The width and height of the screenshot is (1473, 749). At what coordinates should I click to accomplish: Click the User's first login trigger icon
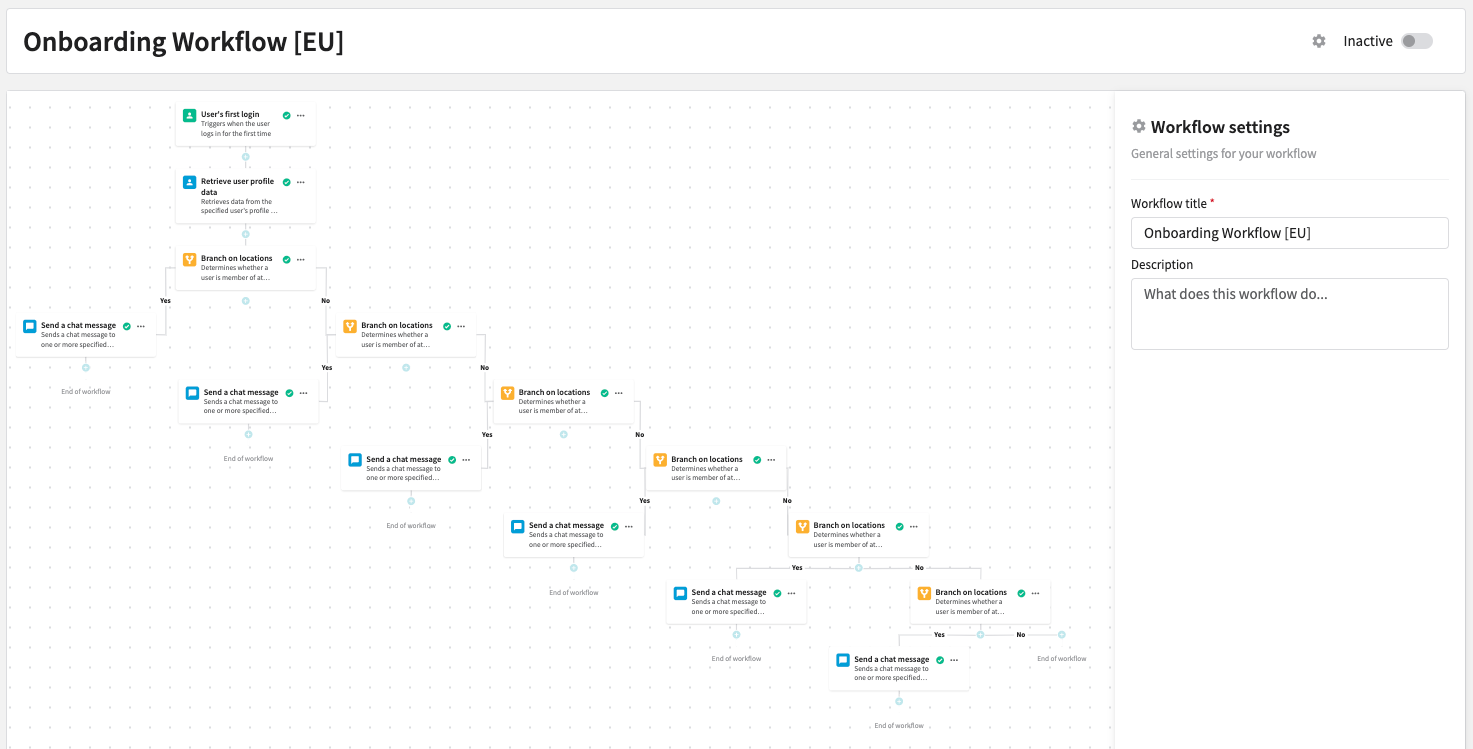coord(189,116)
